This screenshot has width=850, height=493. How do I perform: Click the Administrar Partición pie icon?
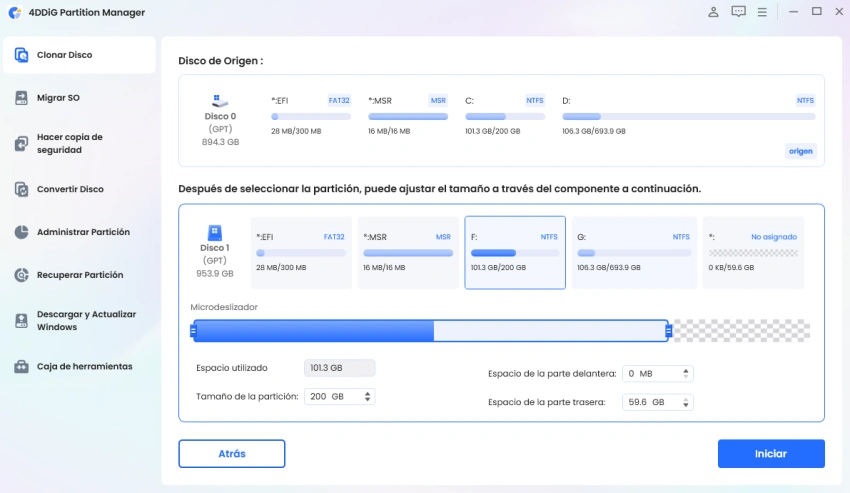pos(21,232)
